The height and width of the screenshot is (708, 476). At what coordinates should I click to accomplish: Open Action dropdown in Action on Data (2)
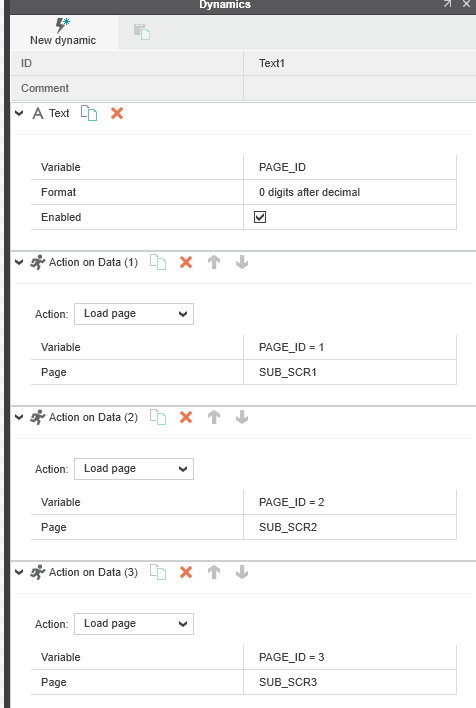pyautogui.click(x=134, y=469)
